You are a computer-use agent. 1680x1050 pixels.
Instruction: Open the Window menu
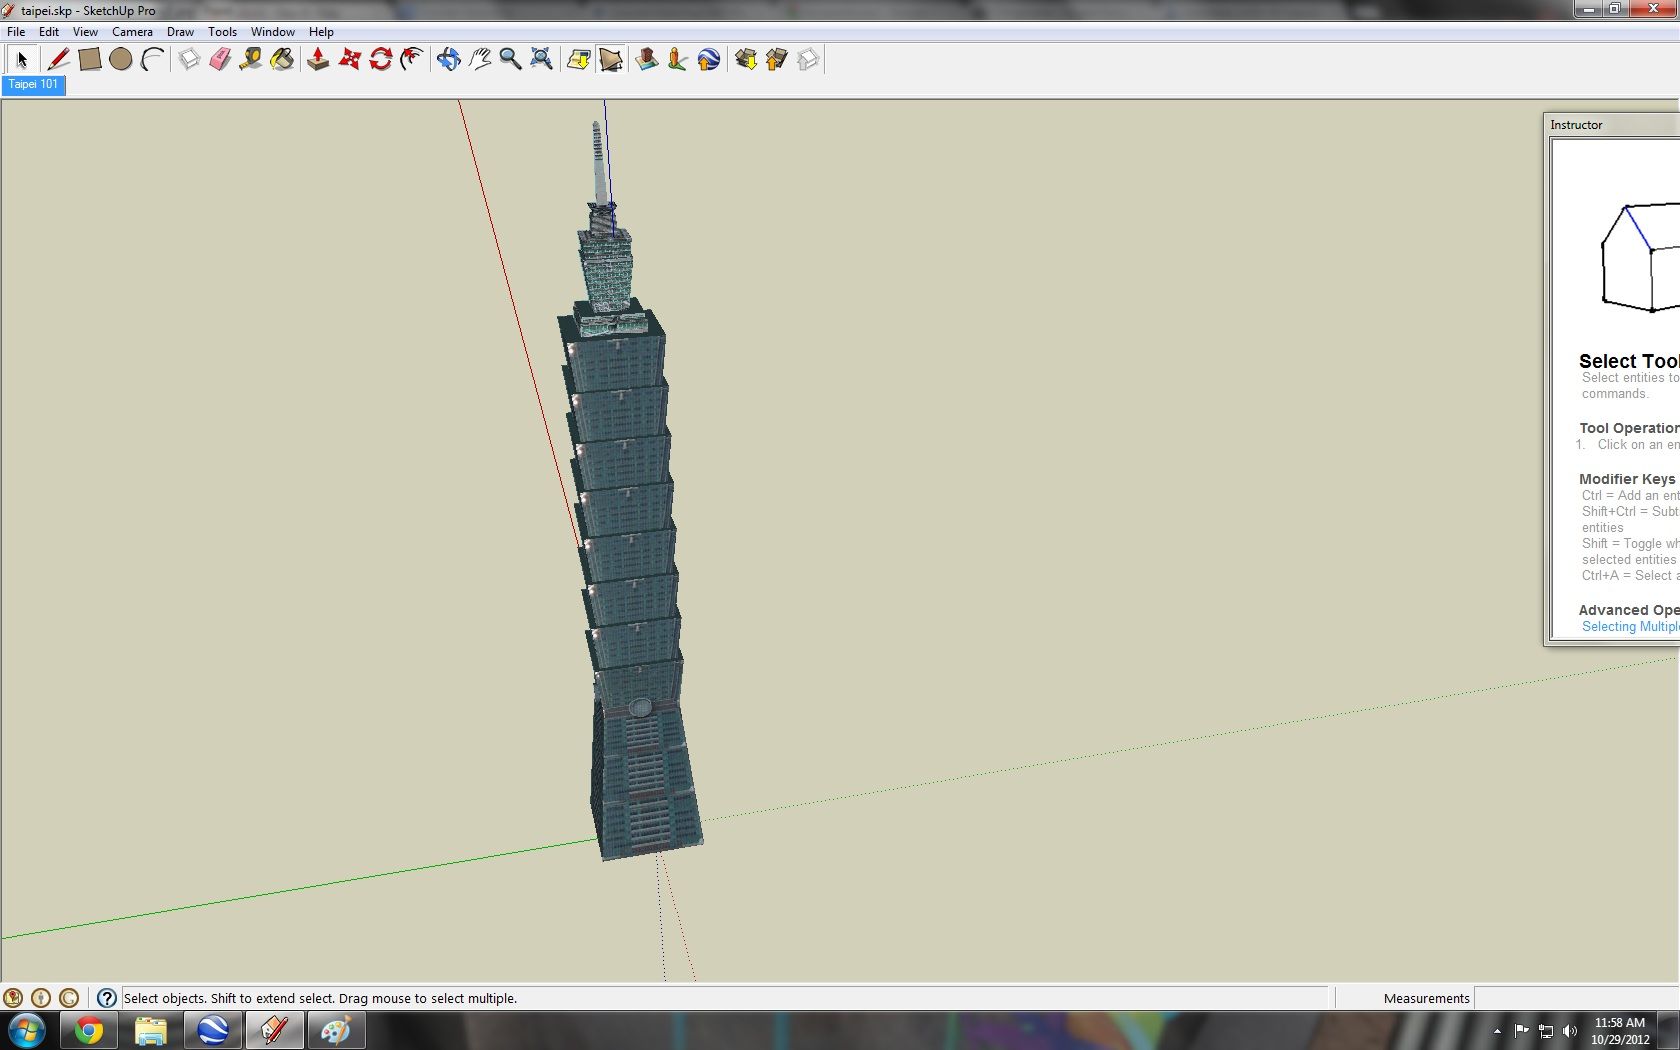point(272,32)
